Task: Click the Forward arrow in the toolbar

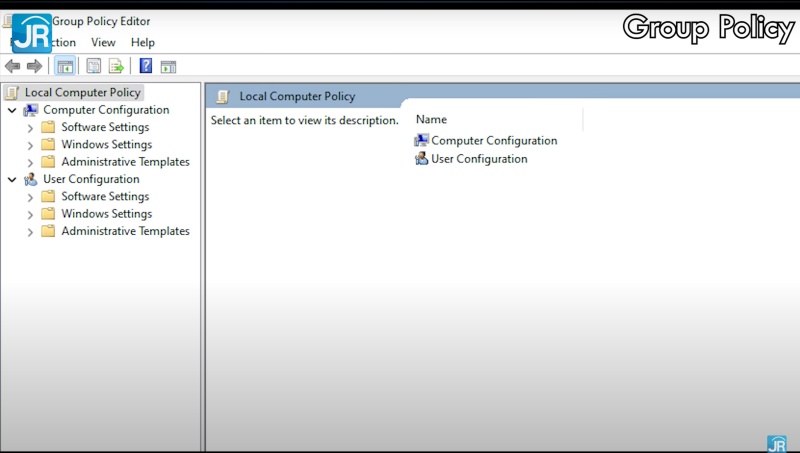Action: pyautogui.click(x=34, y=66)
